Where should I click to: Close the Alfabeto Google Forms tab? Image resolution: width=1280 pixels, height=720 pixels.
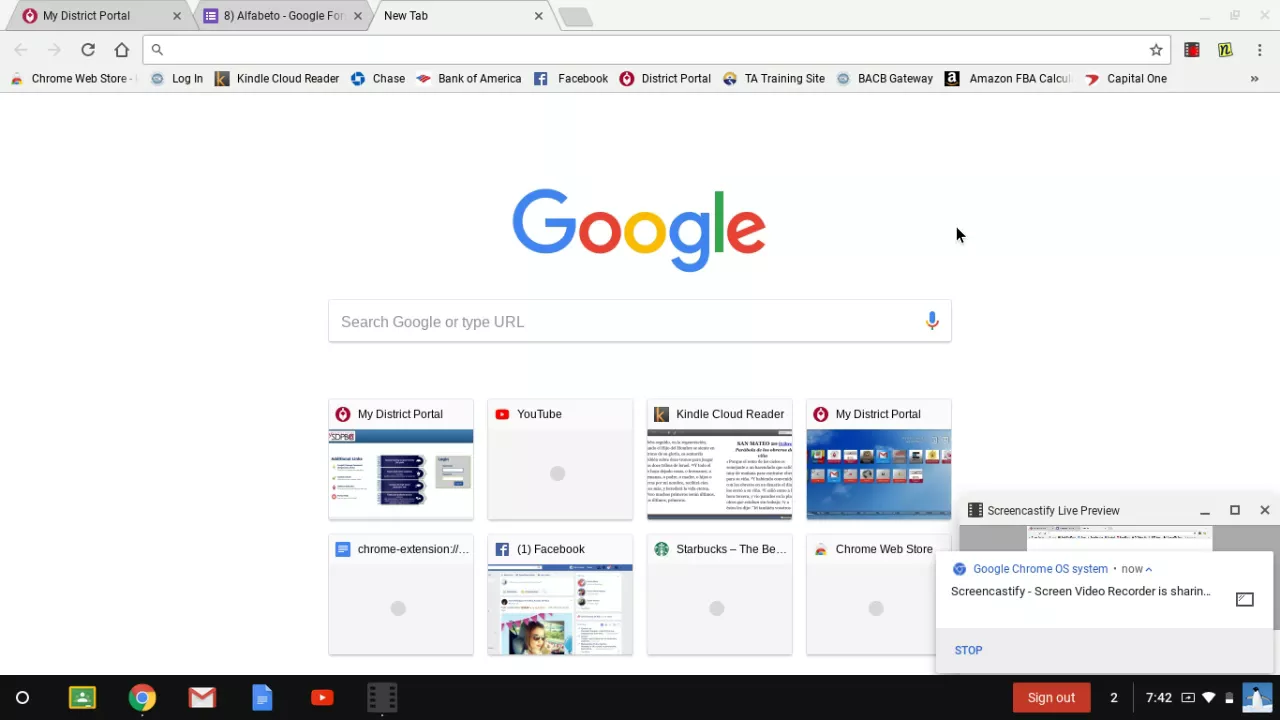(x=358, y=16)
